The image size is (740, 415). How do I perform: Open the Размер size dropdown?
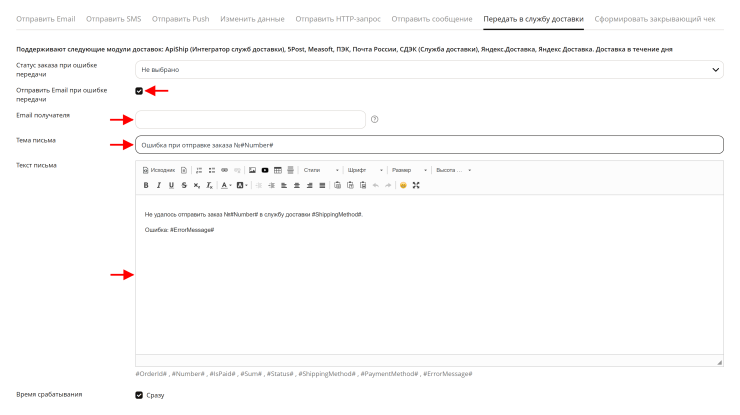[x=409, y=170]
